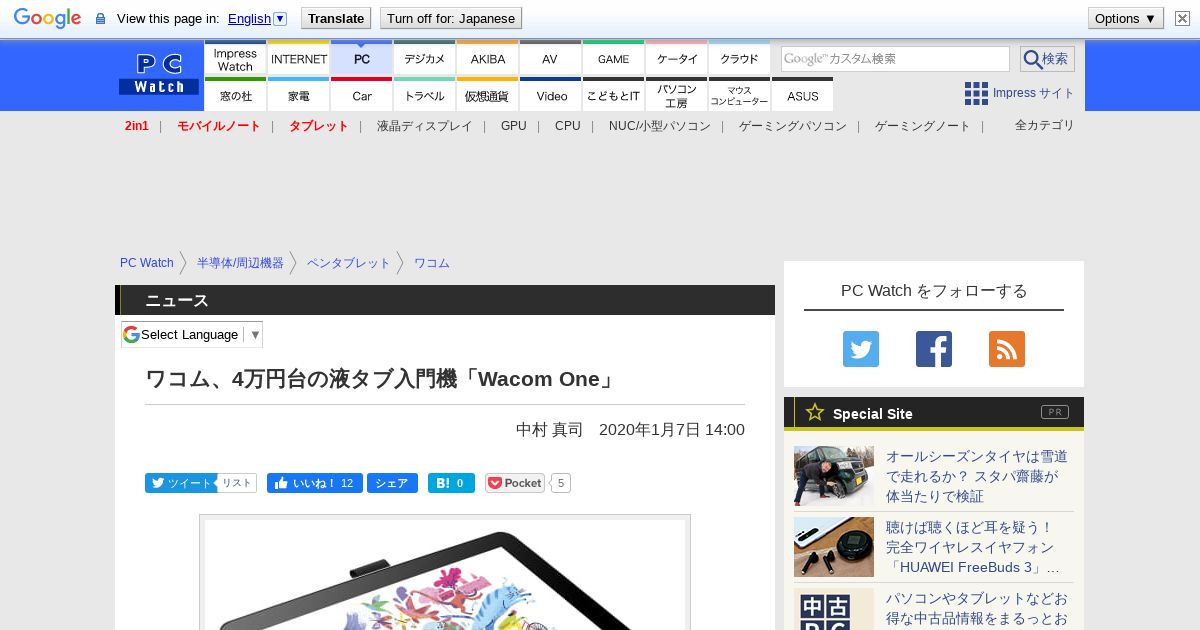Open the こどもとIT tab
Image resolution: width=1200 pixels, height=630 pixels.
pyautogui.click(x=614, y=95)
